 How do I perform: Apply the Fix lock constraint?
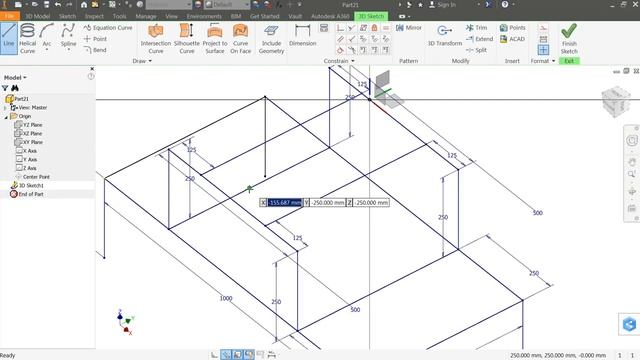(x=374, y=28)
